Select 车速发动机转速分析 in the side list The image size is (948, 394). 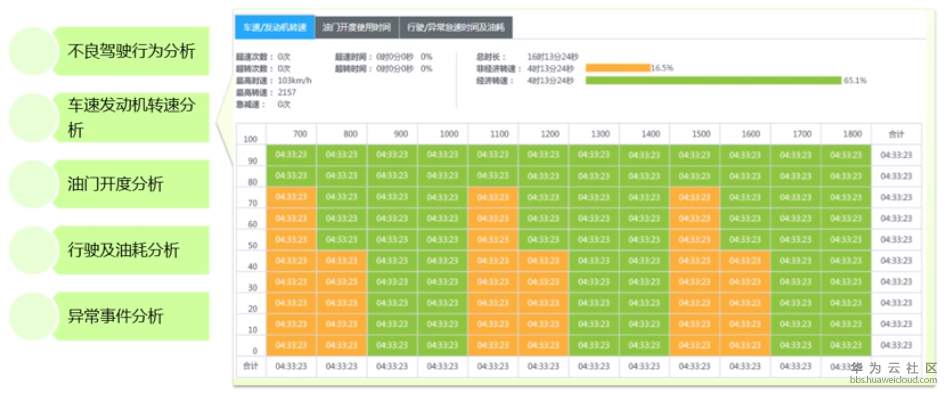pyautogui.click(x=131, y=118)
